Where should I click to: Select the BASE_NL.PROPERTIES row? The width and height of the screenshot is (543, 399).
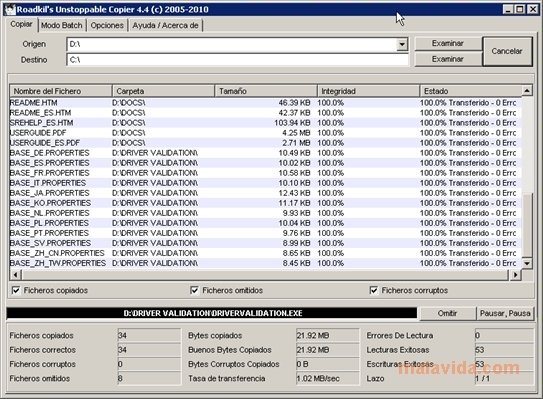coord(265,213)
